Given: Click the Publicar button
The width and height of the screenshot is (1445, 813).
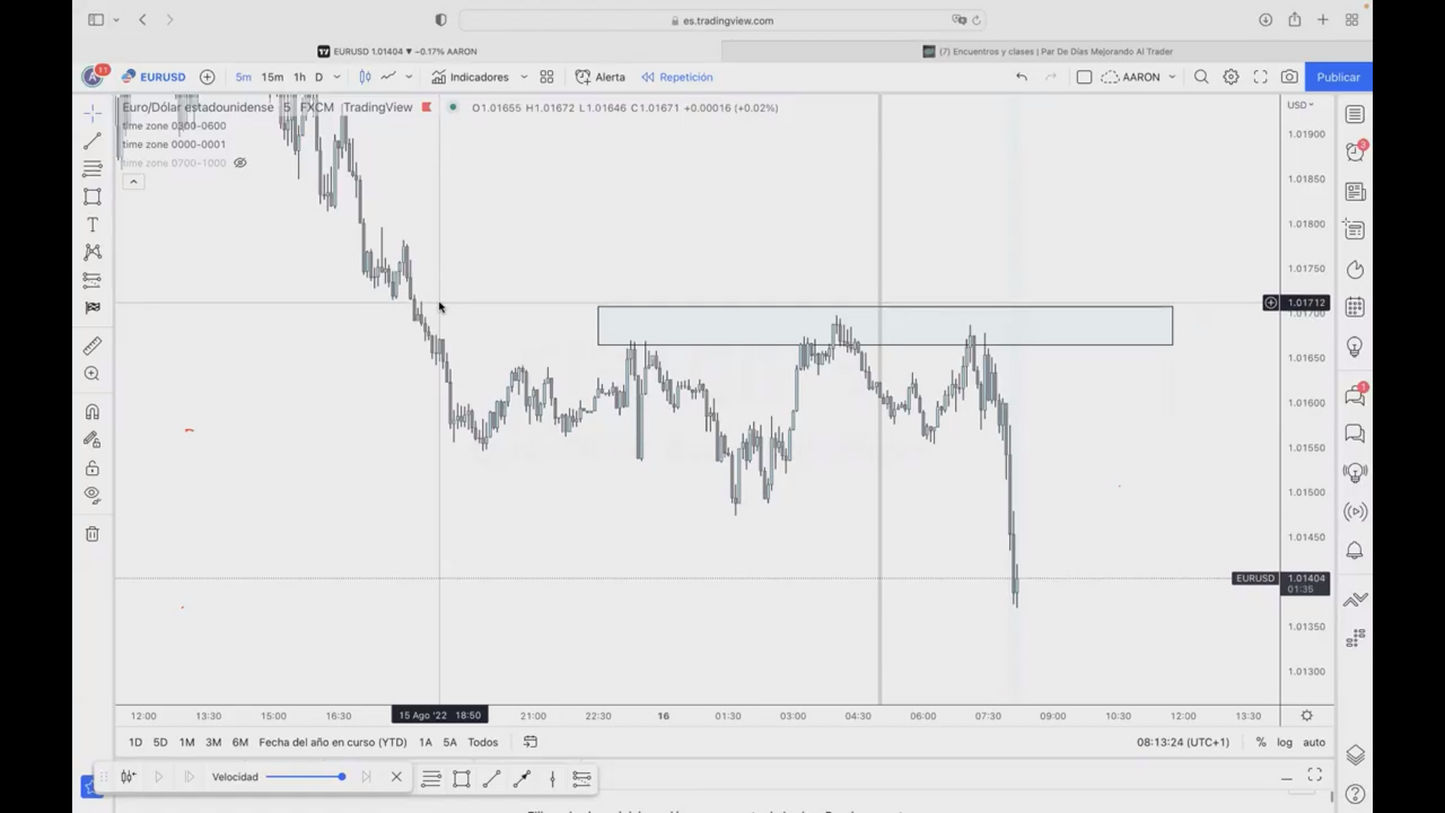Looking at the screenshot, I should click(1337, 77).
